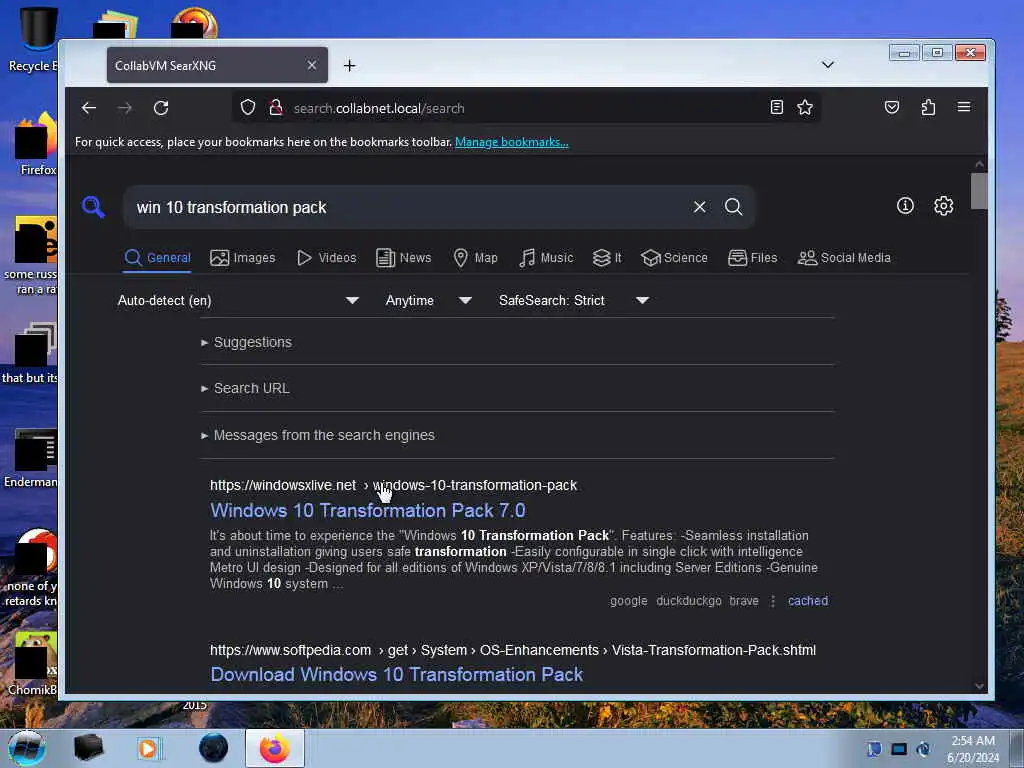
Task: Open a new tab with plus button
Action: point(349,65)
